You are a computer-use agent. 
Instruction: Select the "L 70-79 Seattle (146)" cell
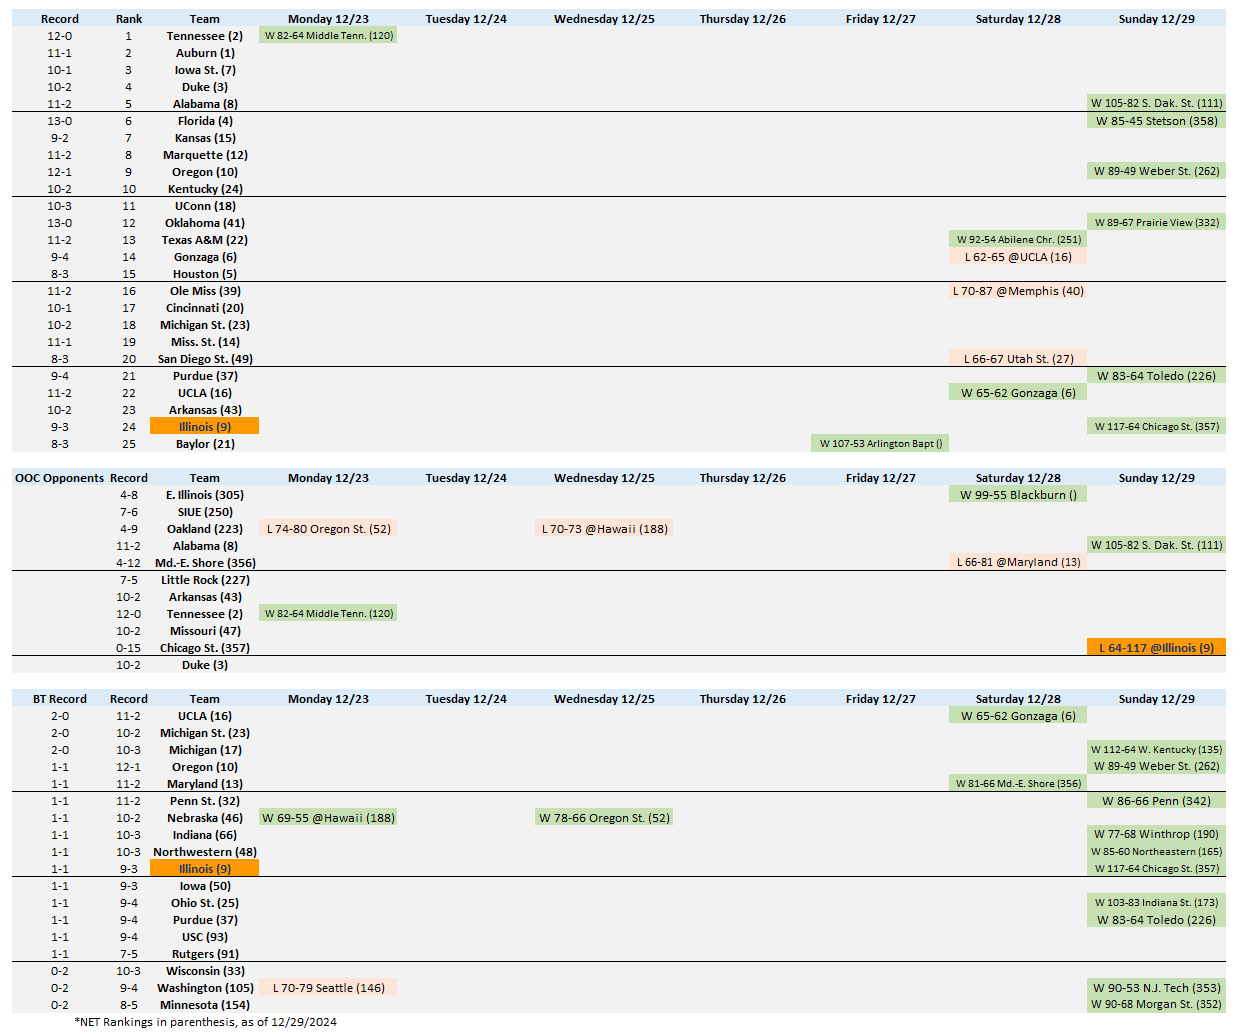click(328, 988)
